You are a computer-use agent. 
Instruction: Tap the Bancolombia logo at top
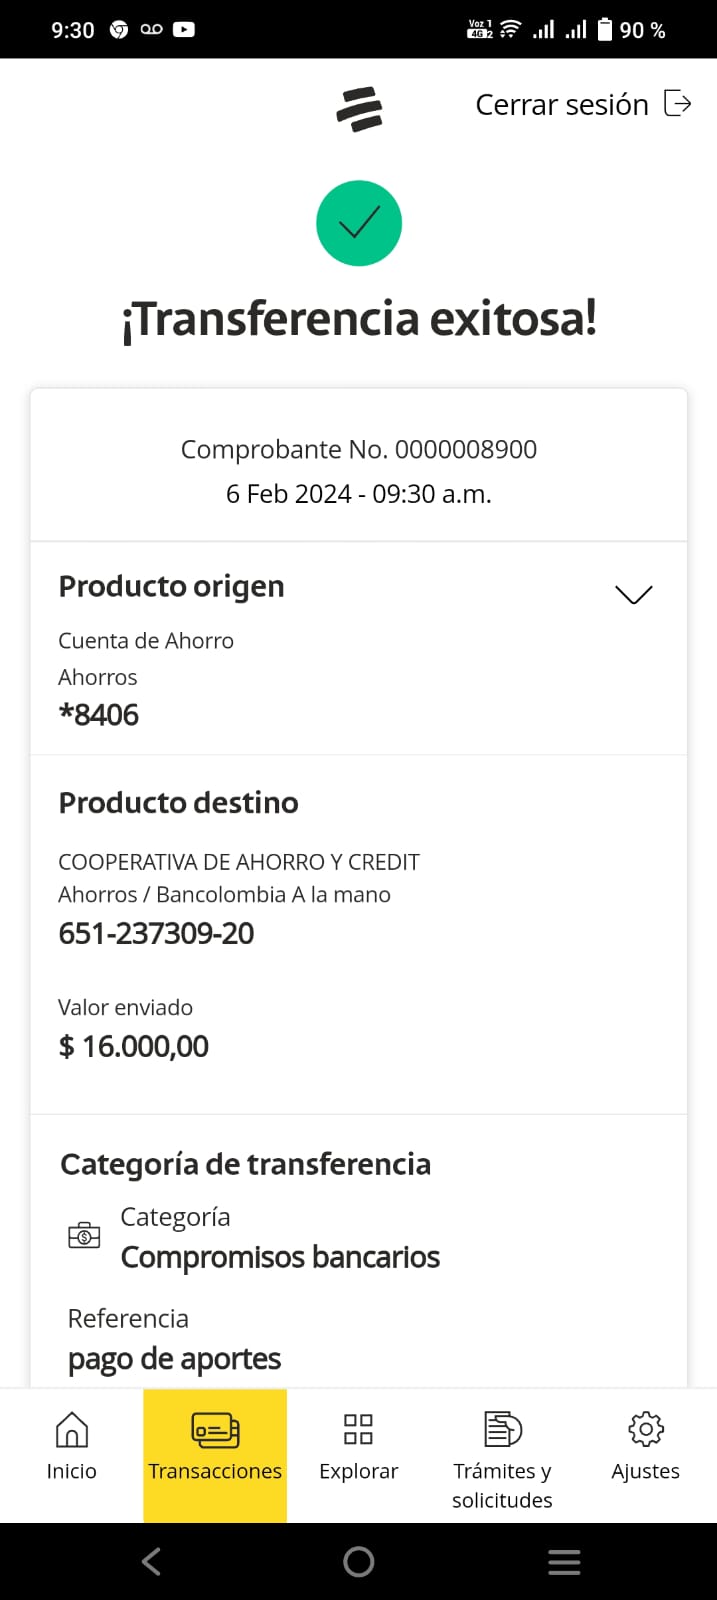359,109
